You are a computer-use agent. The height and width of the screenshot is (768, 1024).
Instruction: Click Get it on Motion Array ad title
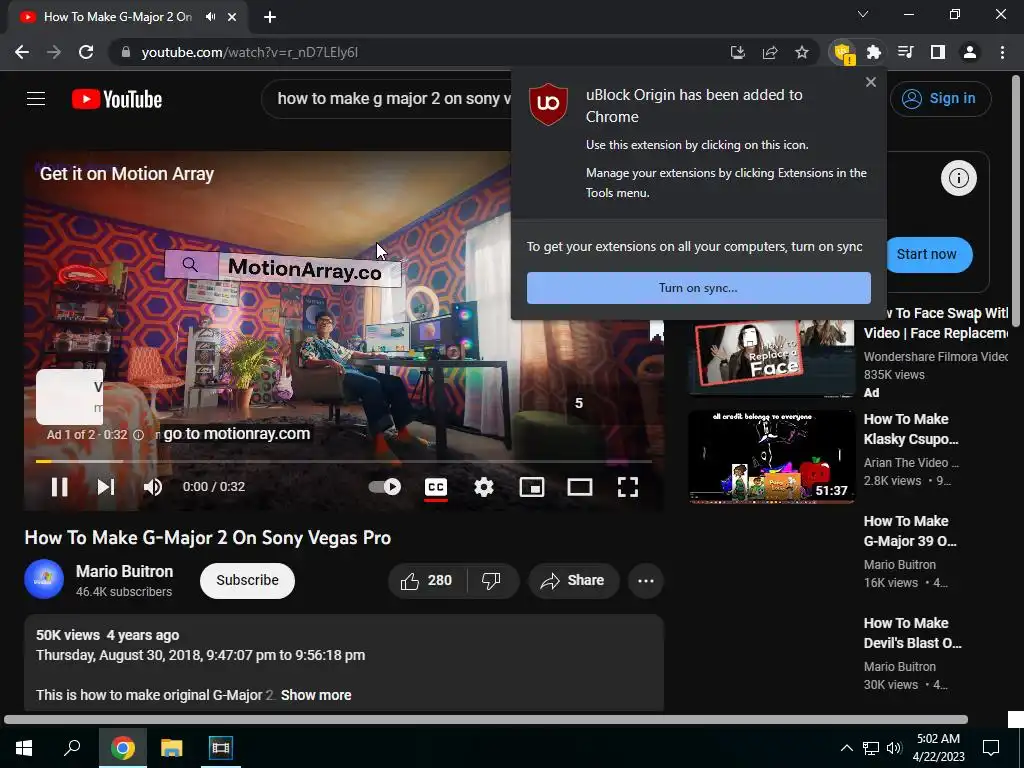coord(127,174)
